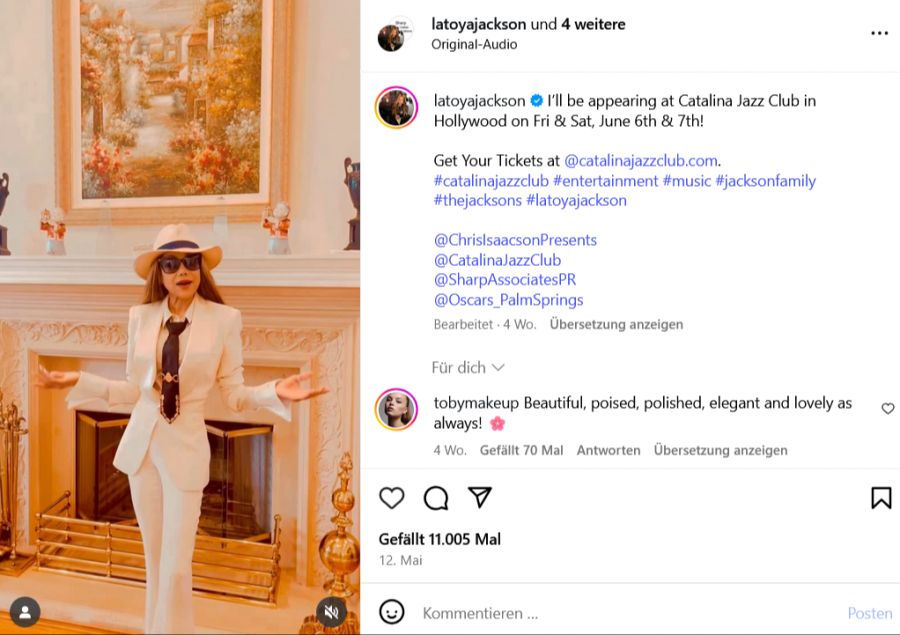Open tobymakeup's avatar
The image size is (900, 635).
click(396, 410)
